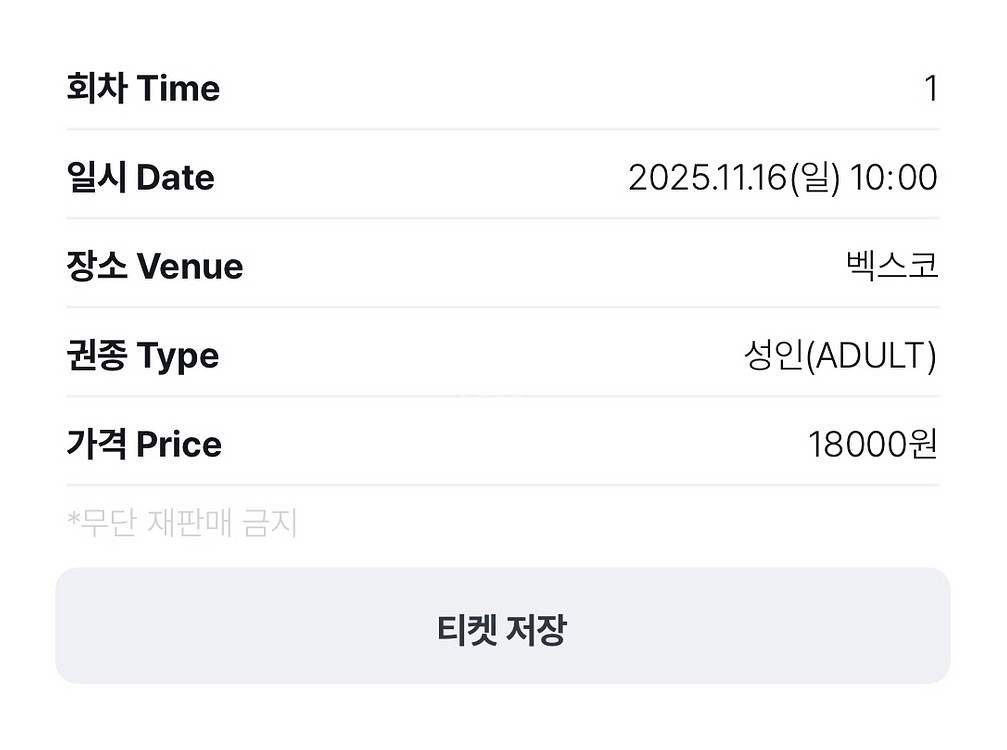
Task: Select the 10:00 start time text
Action: [x=893, y=179]
